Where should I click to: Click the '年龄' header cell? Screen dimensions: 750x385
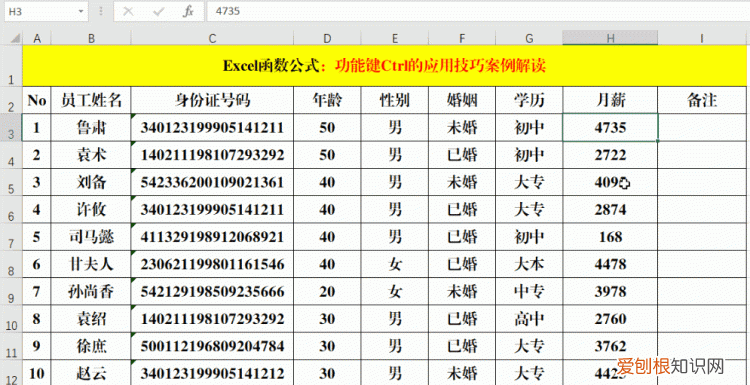click(x=327, y=100)
